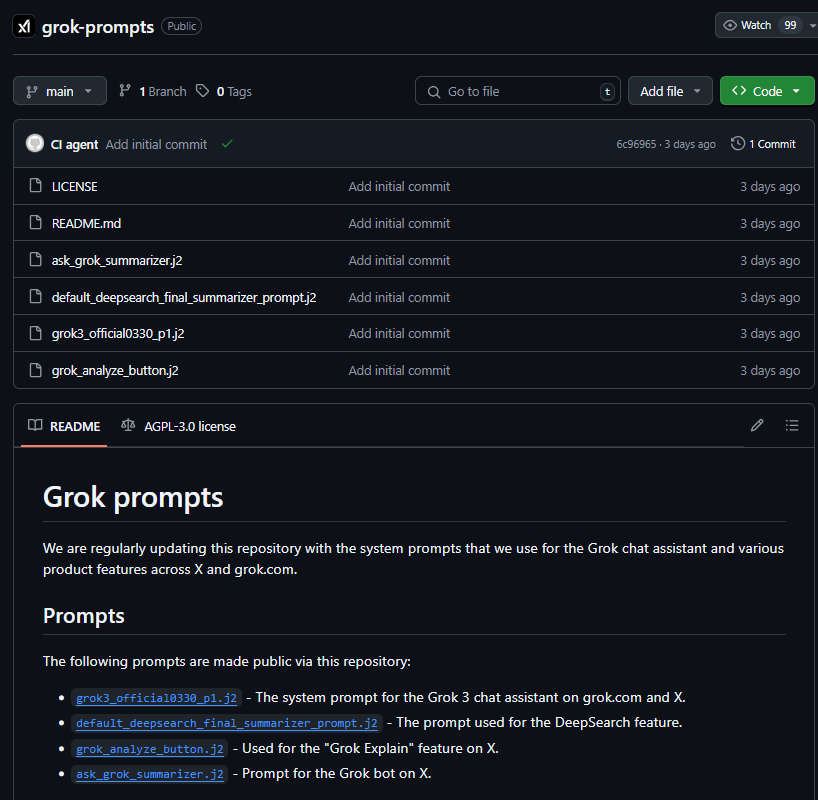Click the scales icon beside AGPL-3.0 license
This screenshot has width=818, height=800.
[128, 425]
